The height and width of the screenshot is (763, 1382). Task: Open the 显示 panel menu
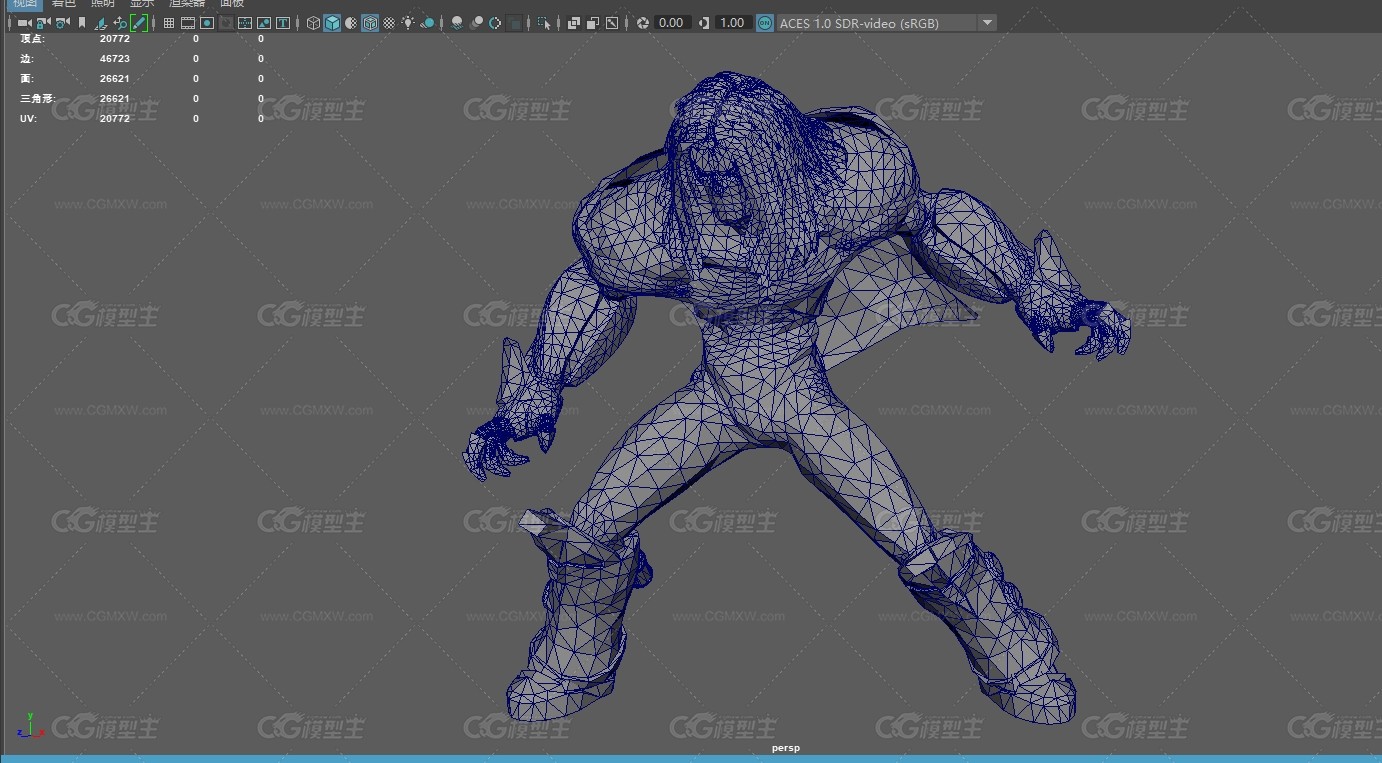point(142,4)
